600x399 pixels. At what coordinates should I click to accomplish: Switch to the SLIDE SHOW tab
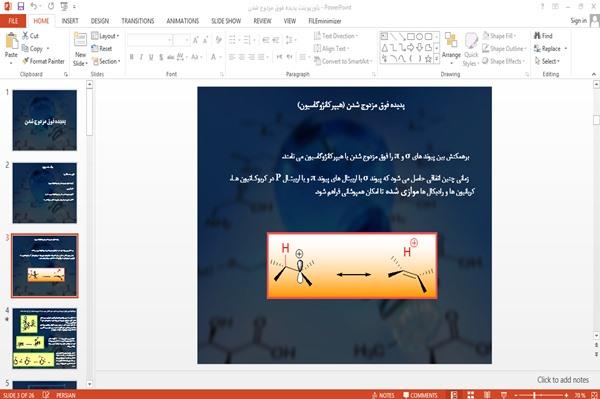(226, 21)
